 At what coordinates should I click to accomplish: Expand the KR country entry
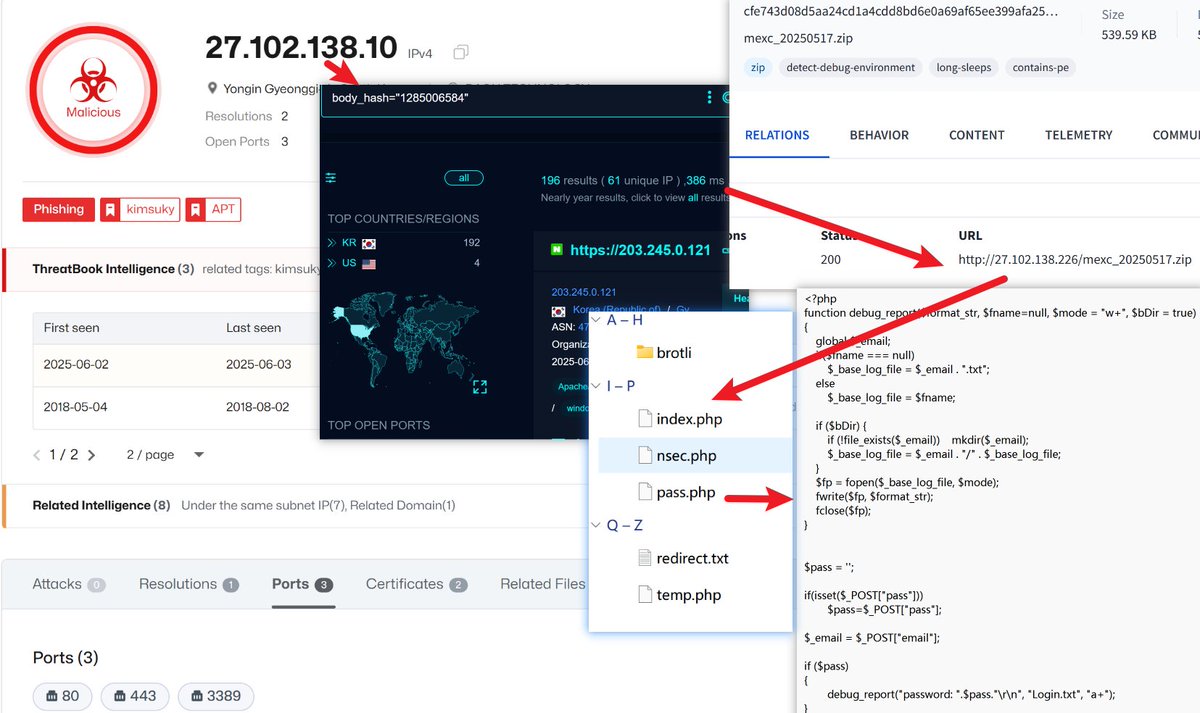click(332, 243)
